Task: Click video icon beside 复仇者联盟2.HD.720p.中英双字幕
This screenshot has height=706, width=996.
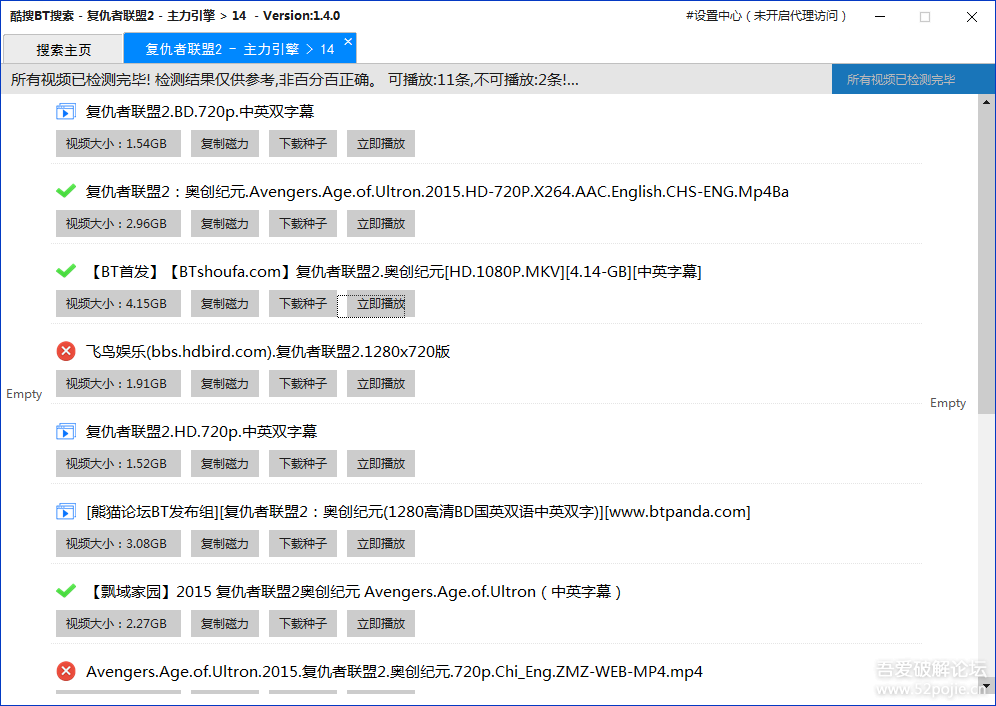Action: pyautogui.click(x=65, y=432)
